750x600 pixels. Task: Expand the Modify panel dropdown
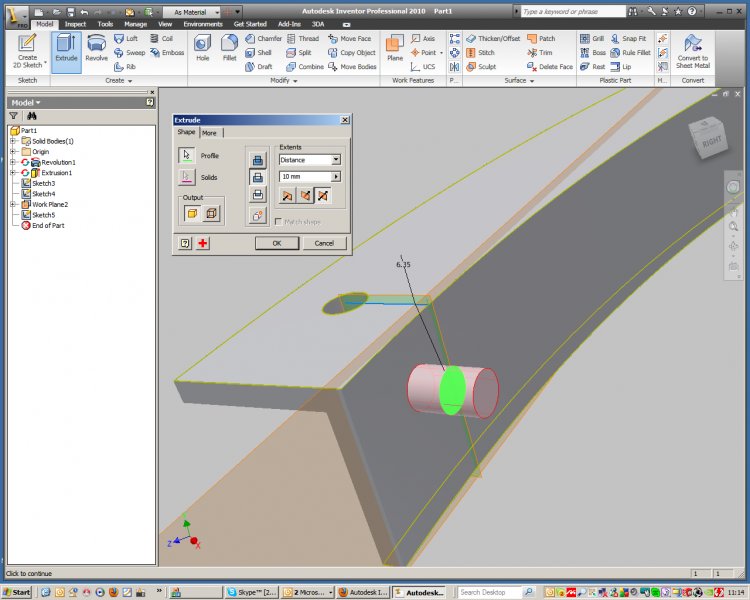click(284, 80)
